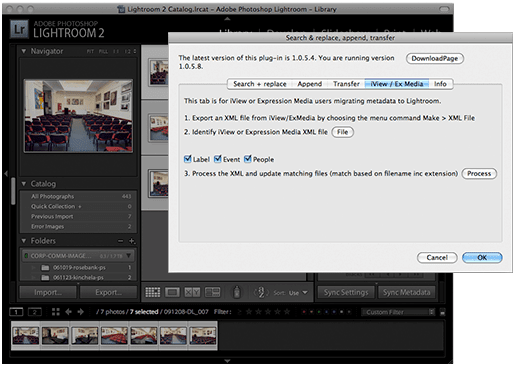The image size is (515, 366).
Task: Hide top module panel with up arrow
Action: pos(227,18)
